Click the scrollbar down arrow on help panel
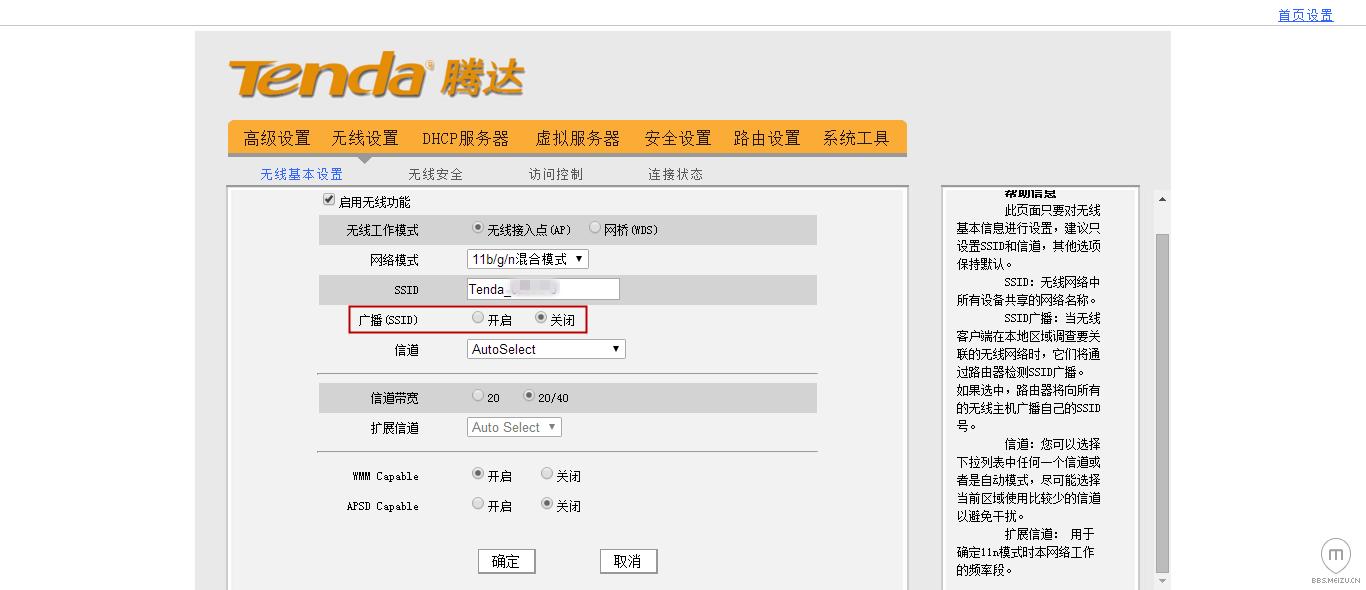The width and height of the screenshot is (1366, 590). [x=1161, y=579]
